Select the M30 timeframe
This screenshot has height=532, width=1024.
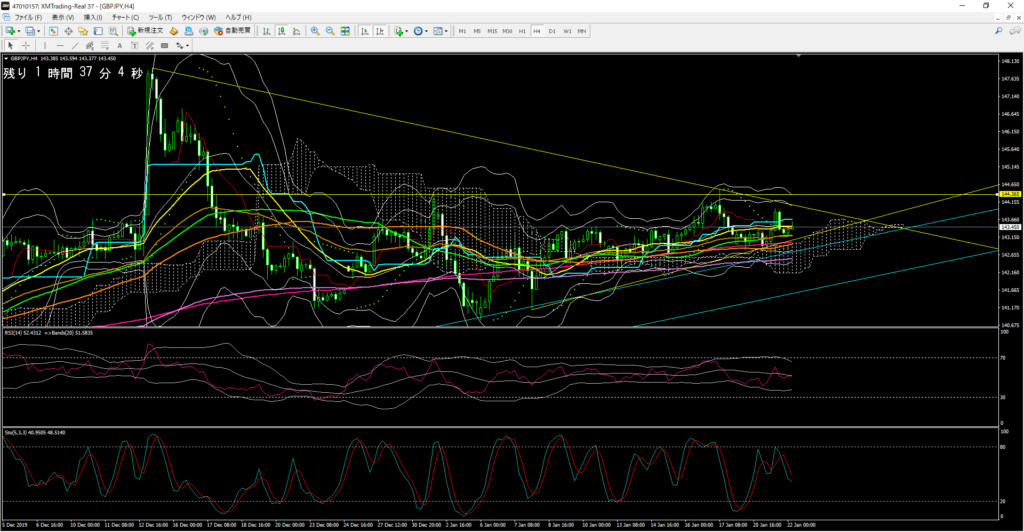(x=507, y=31)
